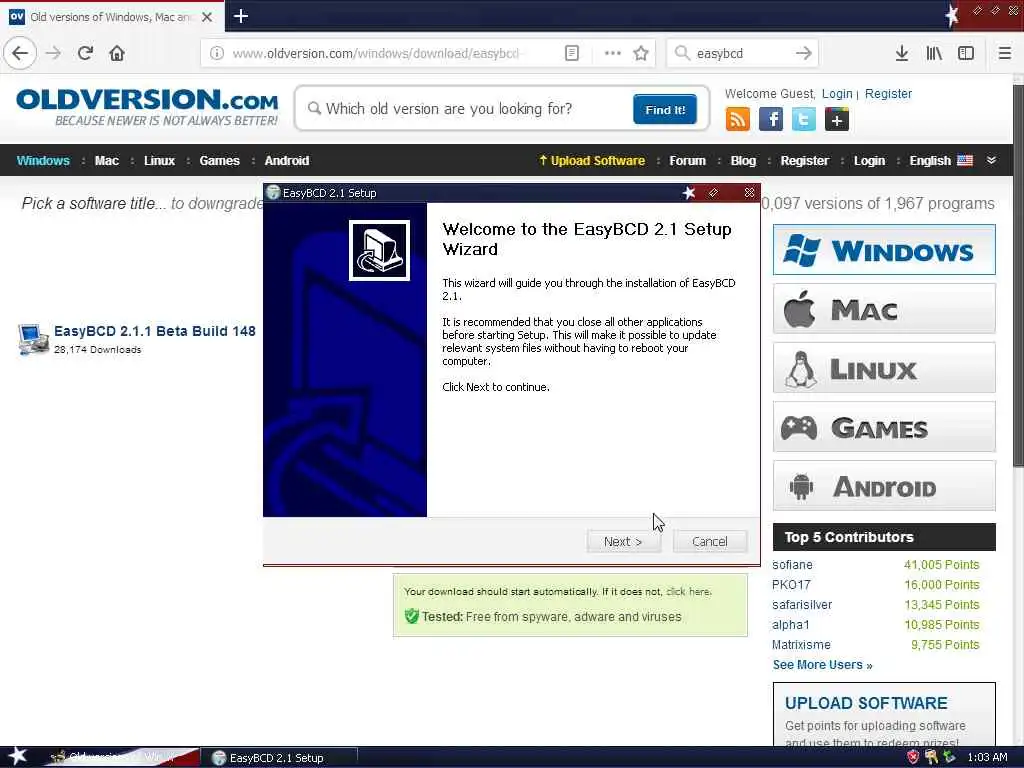Open contributor safarisilver's profile
Screen dimensions: 1024x768
point(802,605)
